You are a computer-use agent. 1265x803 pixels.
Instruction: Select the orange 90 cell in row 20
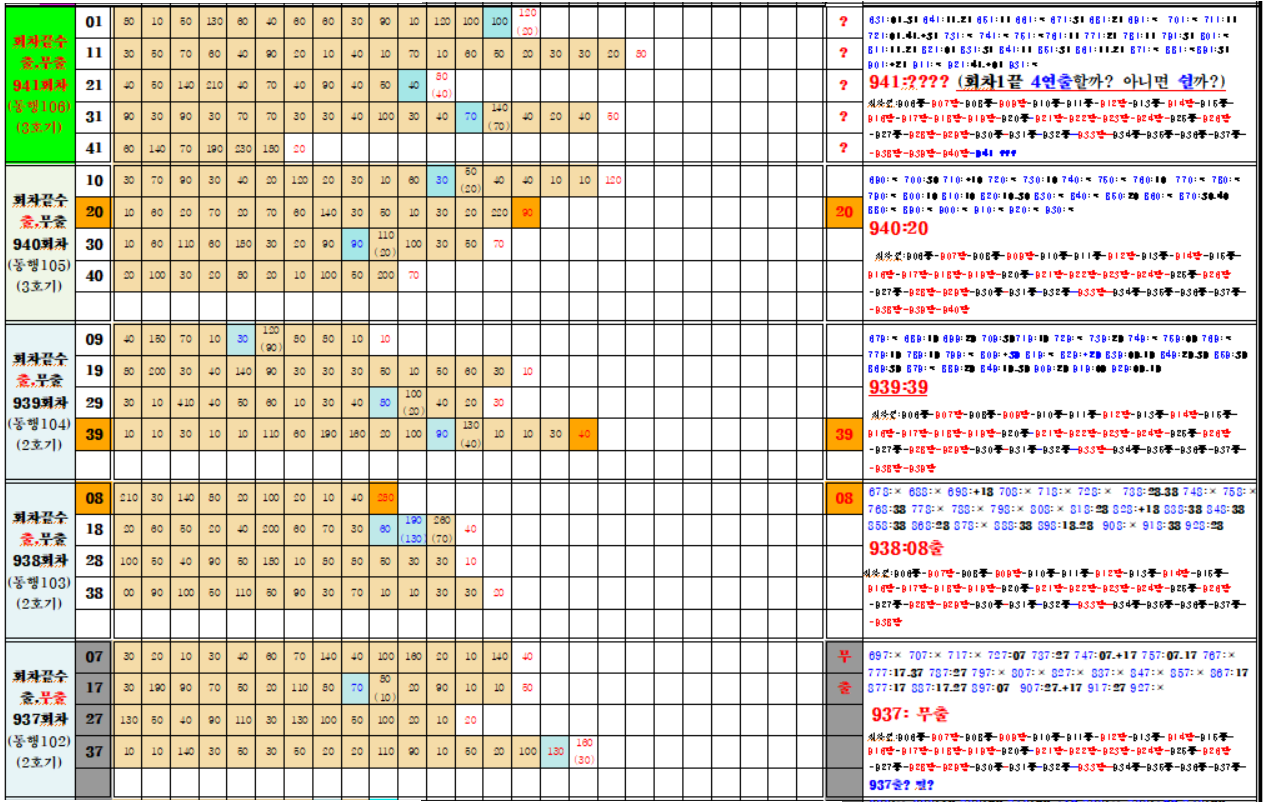527,212
